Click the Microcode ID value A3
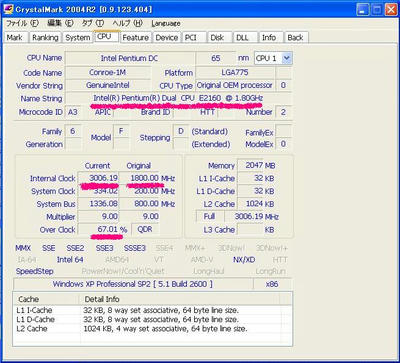 73,112
